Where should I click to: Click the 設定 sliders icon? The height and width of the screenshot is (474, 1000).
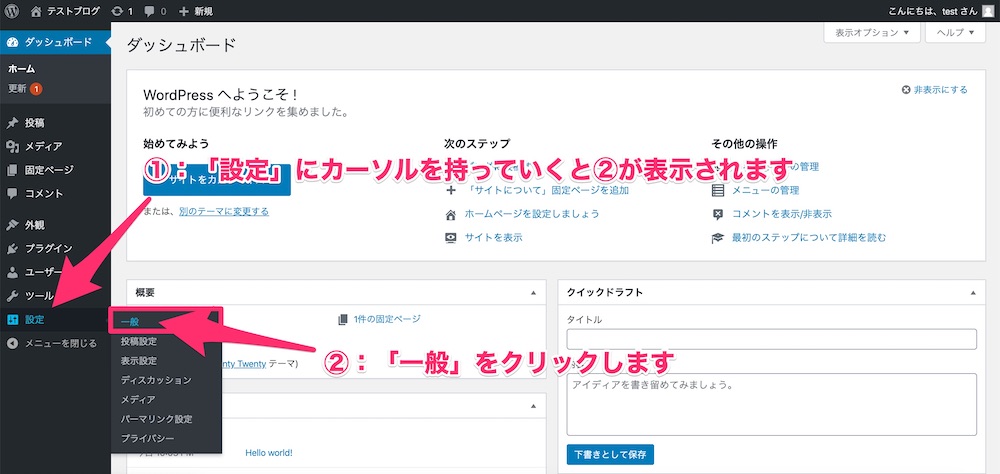tap(13, 320)
